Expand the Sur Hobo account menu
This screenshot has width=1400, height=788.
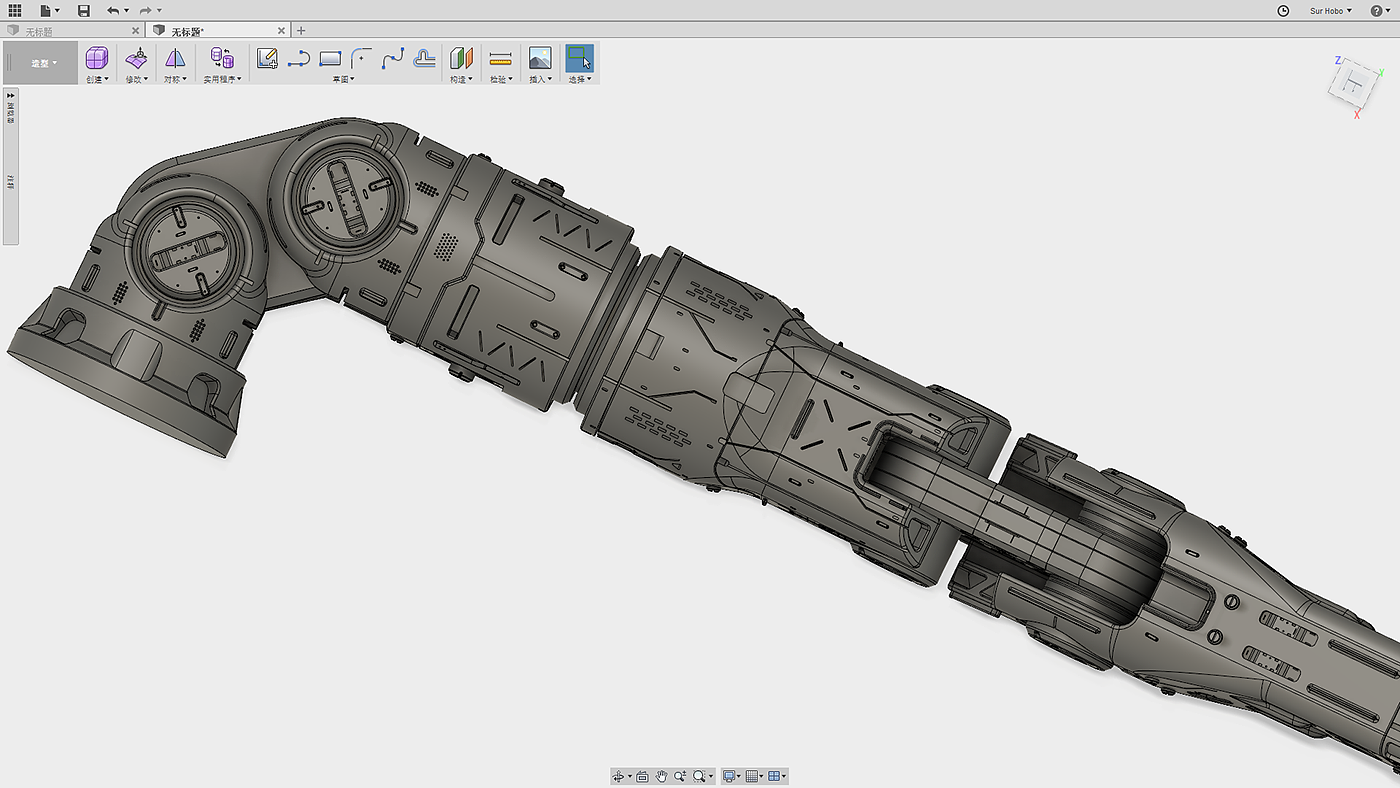pyautogui.click(x=1330, y=11)
